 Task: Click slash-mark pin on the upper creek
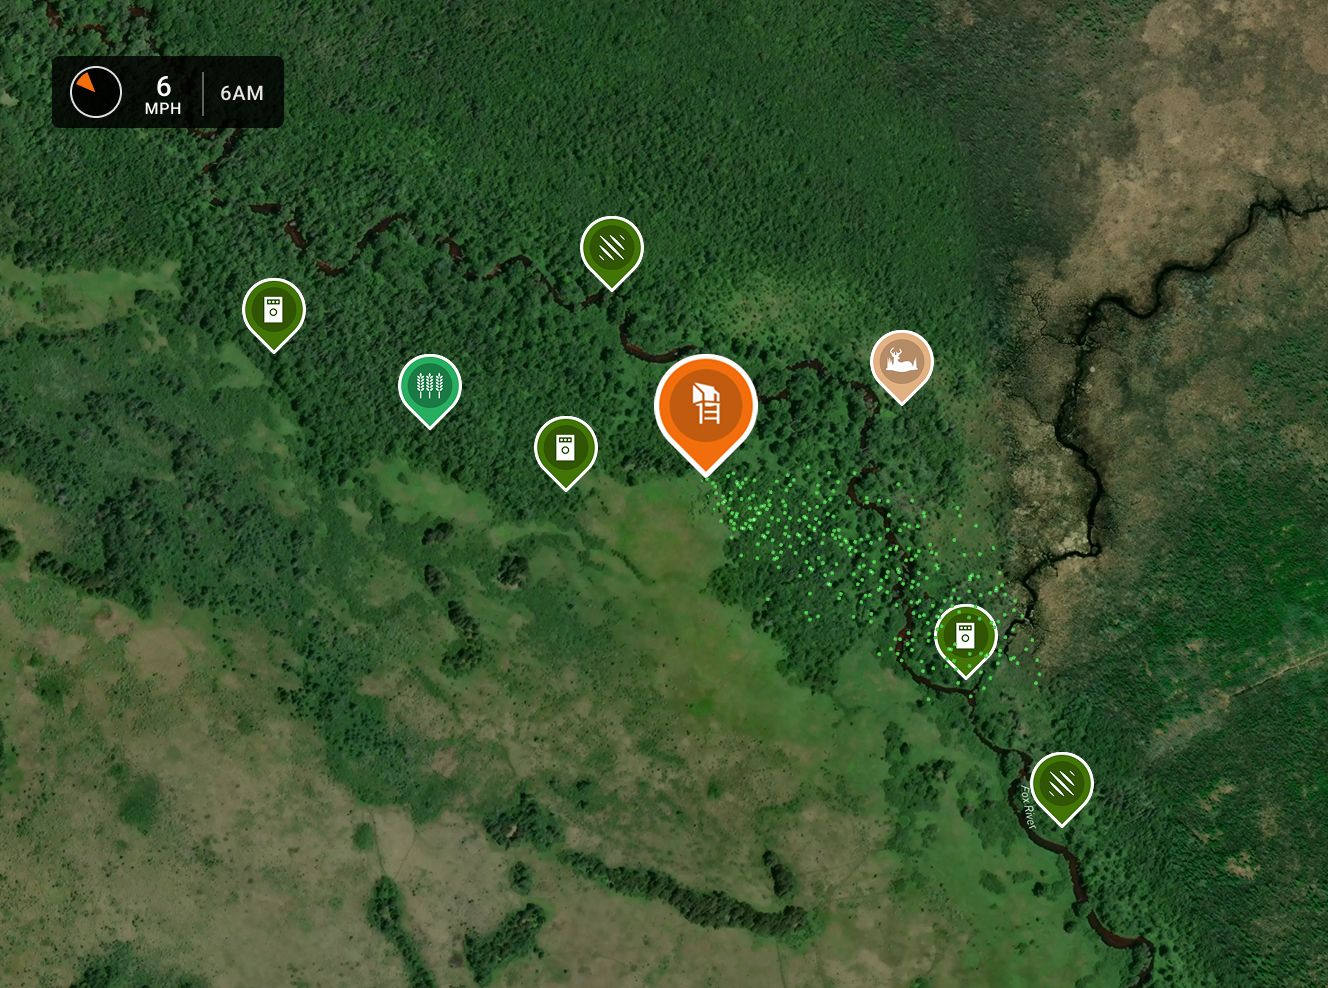click(x=612, y=247)
